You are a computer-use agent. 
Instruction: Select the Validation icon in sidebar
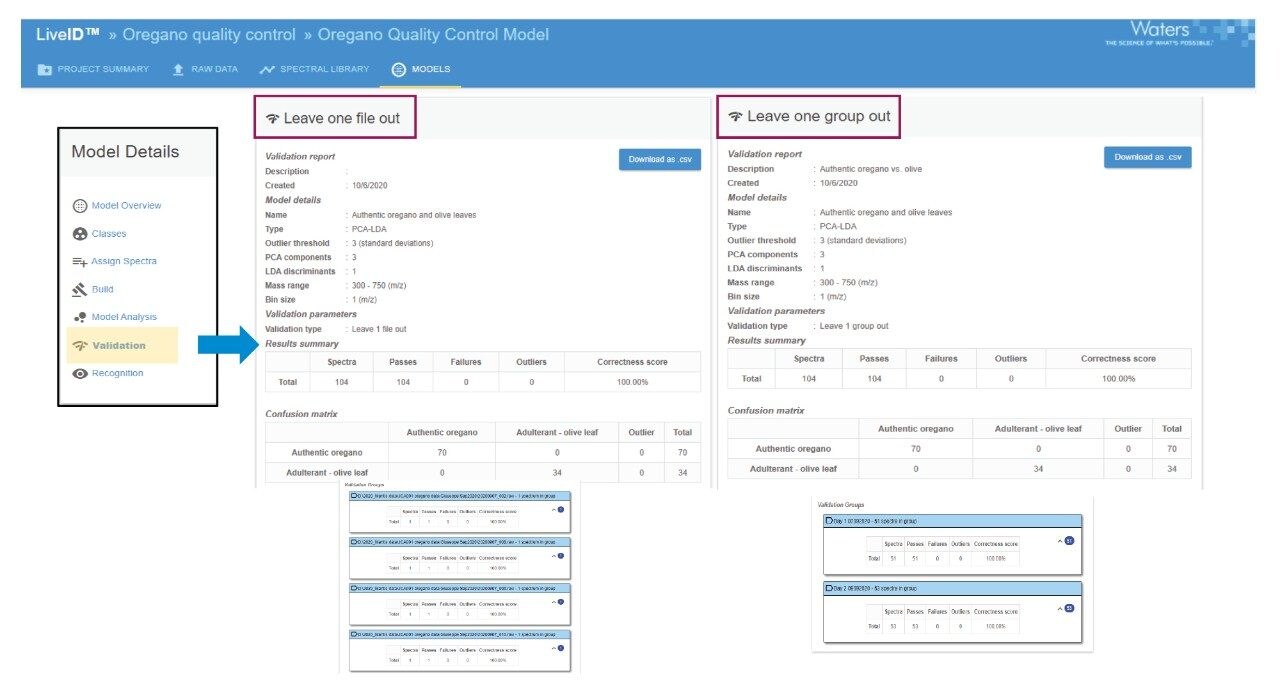pyautogui.click(x=80, y=346)
